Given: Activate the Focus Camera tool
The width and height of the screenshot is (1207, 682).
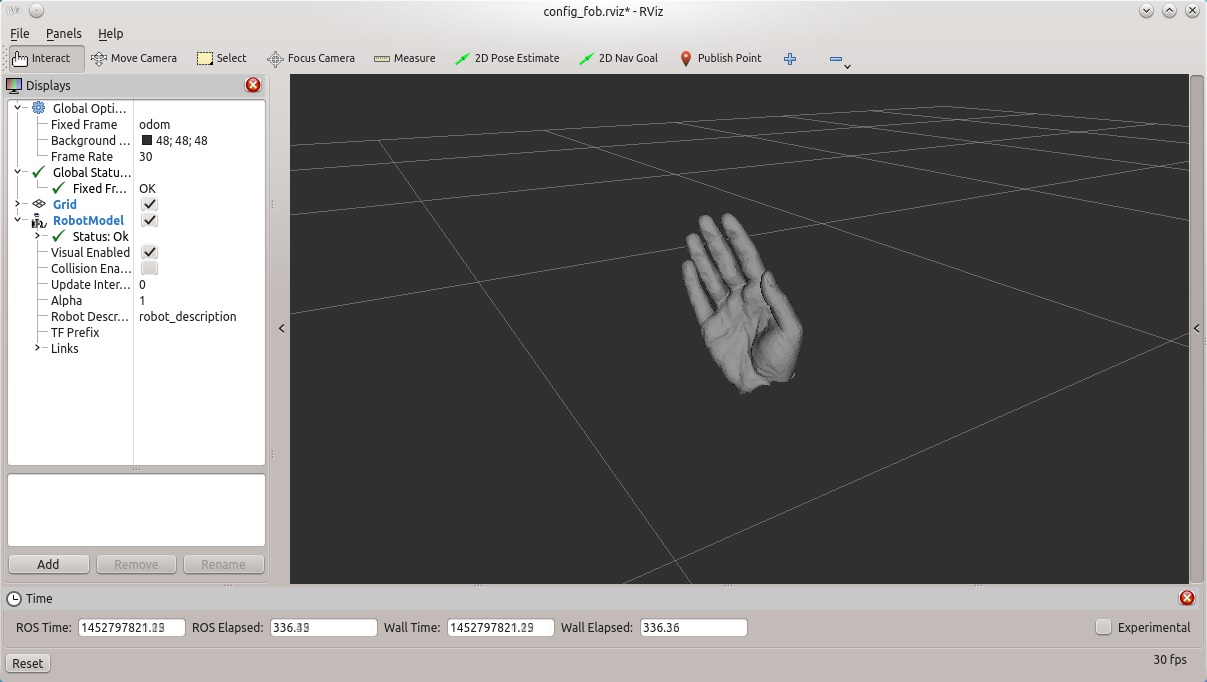Looking at the screenshot, I should [311, 58].
